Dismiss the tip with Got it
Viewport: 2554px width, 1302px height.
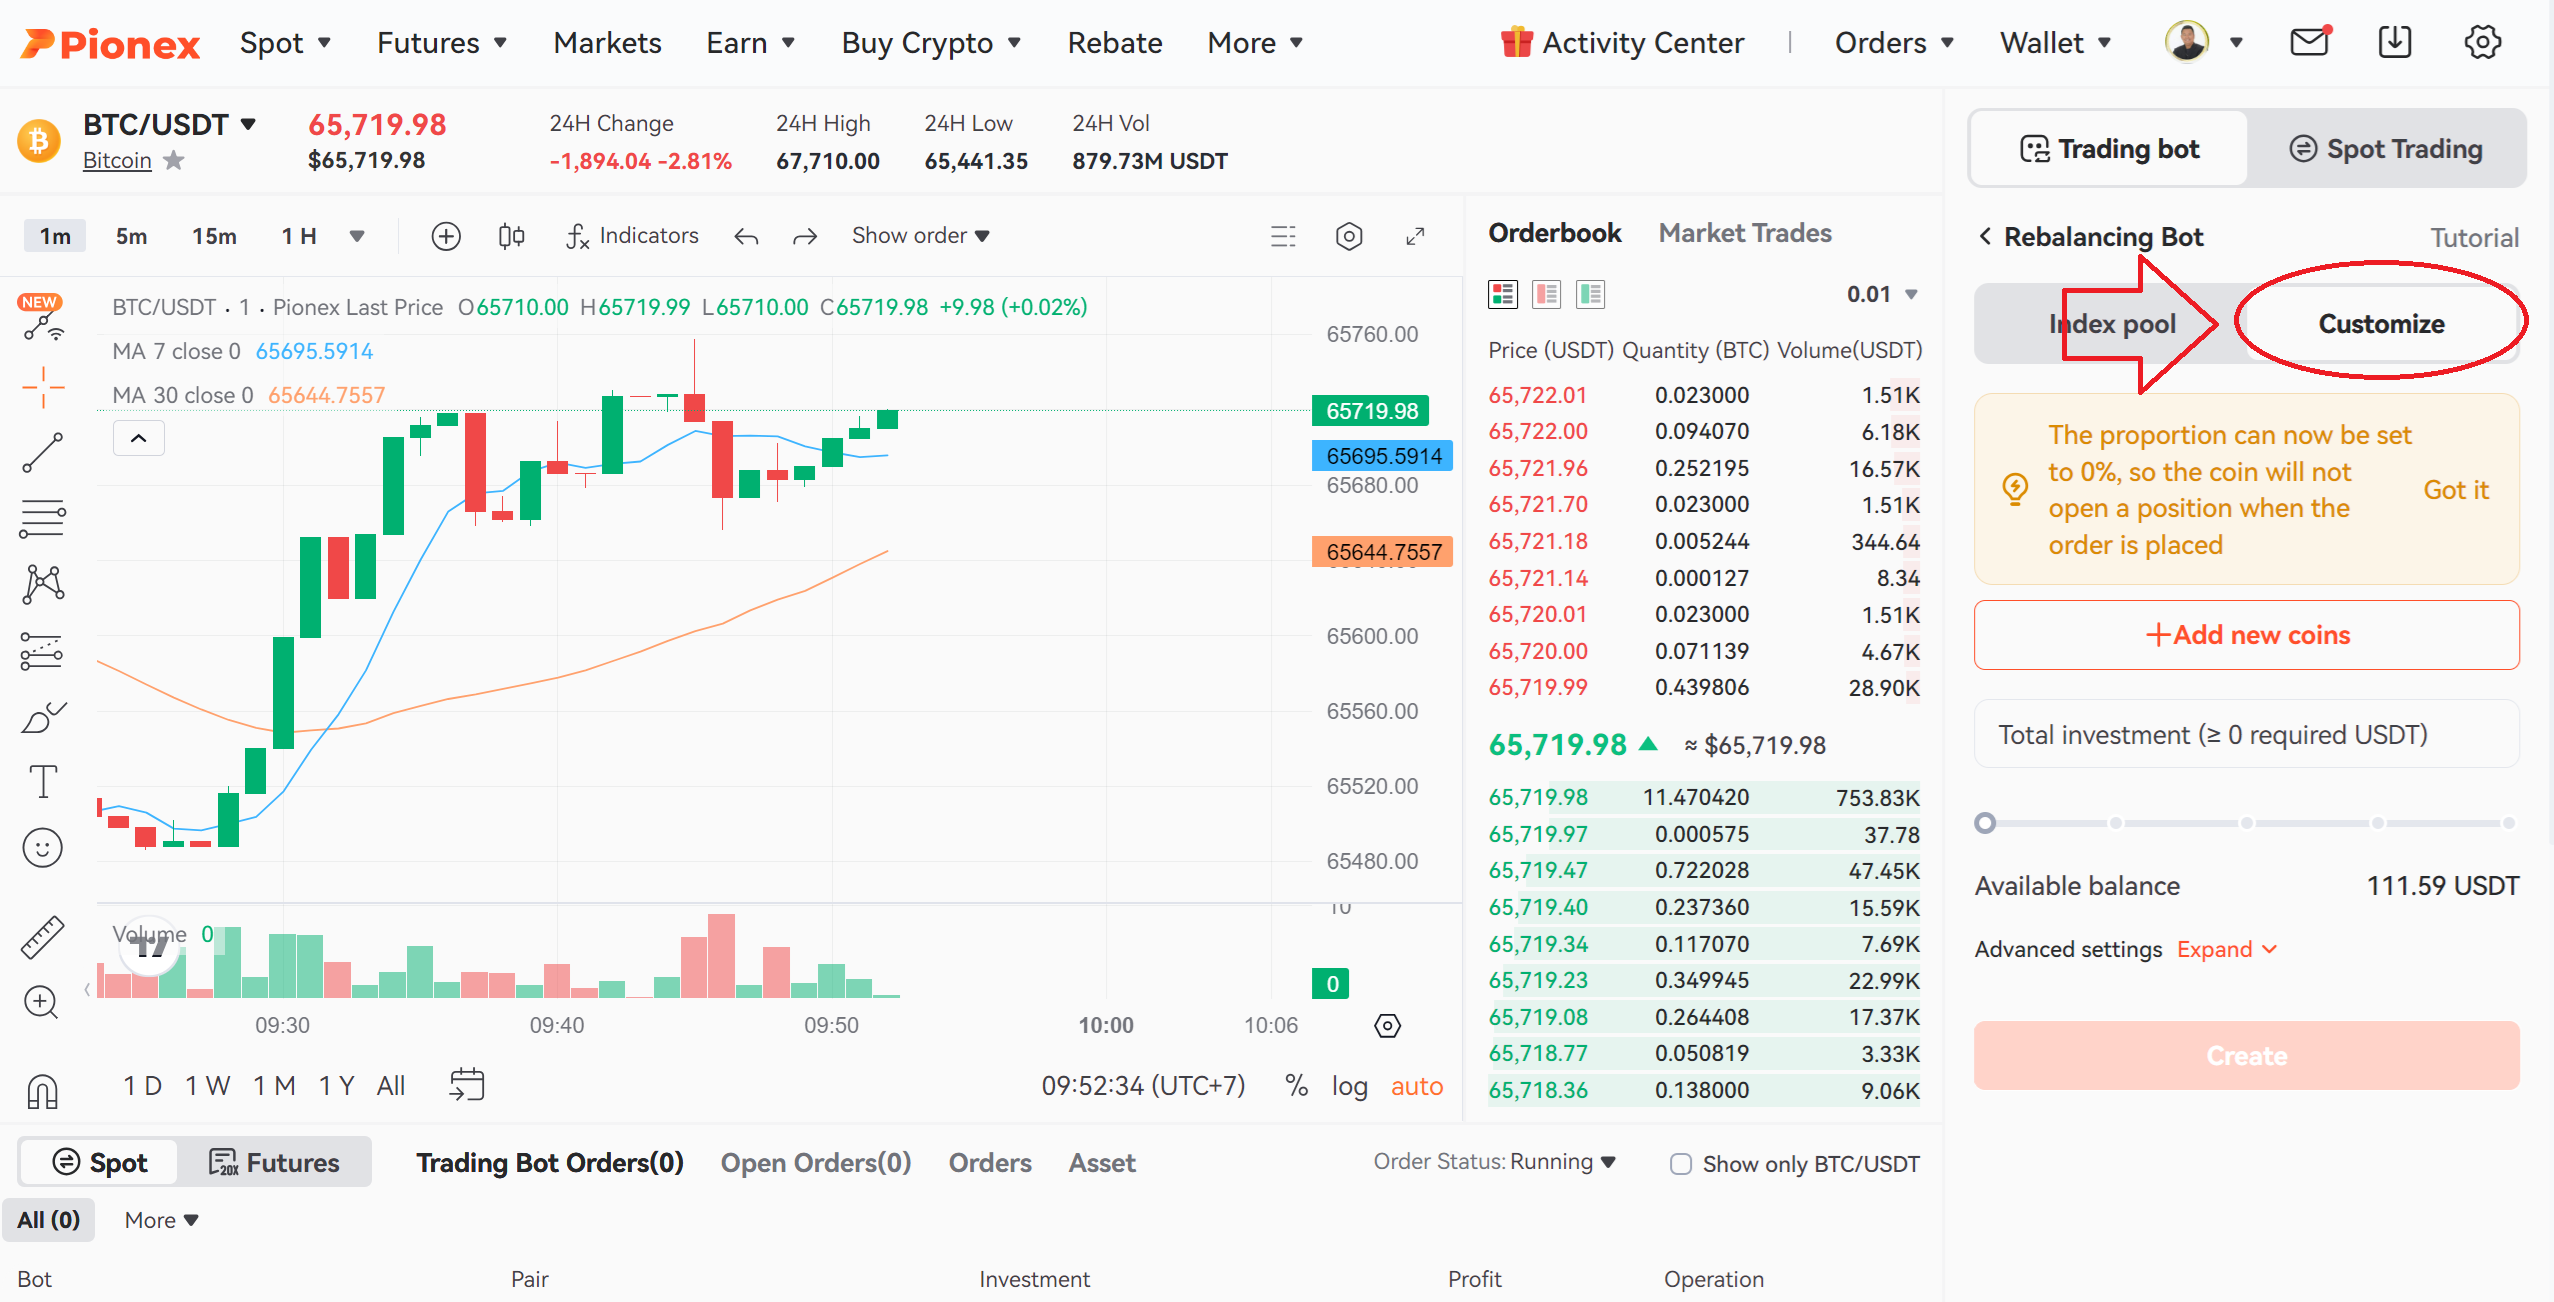pyautogui.click(x=2456, y=490)
